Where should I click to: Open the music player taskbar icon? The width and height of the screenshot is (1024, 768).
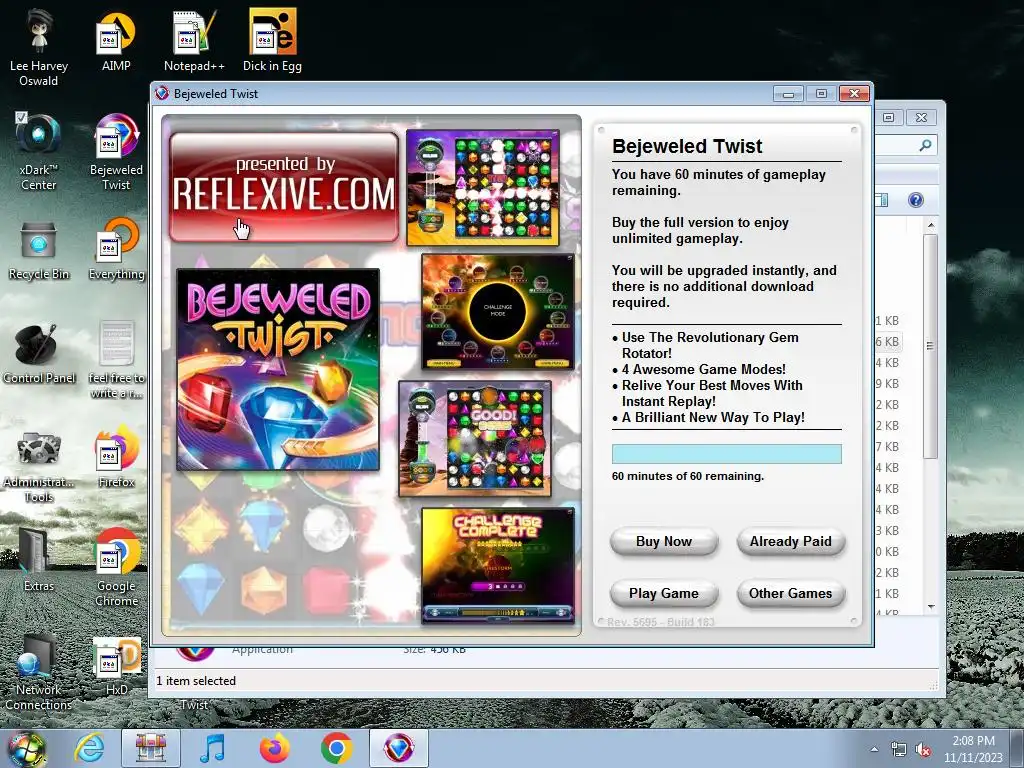212,748
